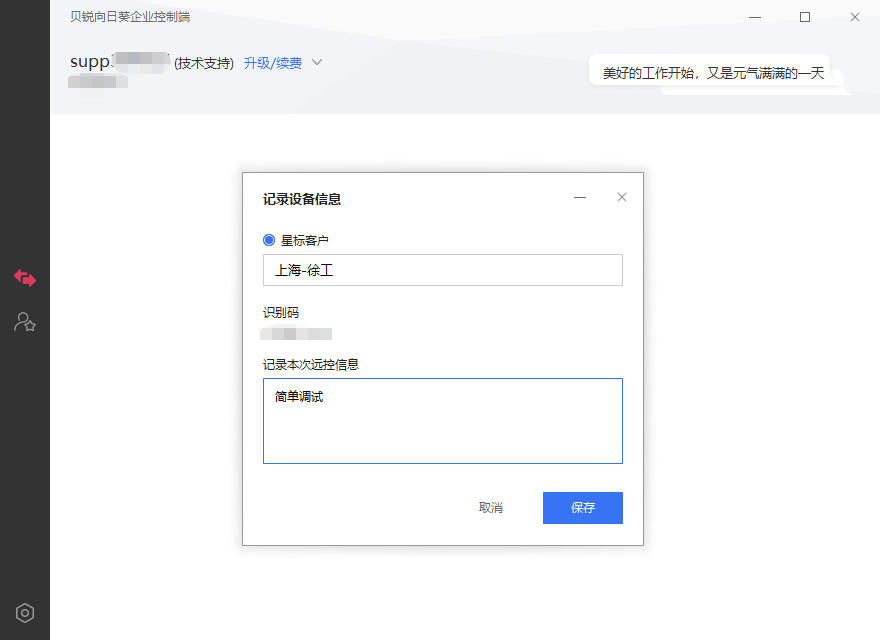The image size is (880, 640).
Task: Open the starred customers sidebar icon
Action: [25, 322]
